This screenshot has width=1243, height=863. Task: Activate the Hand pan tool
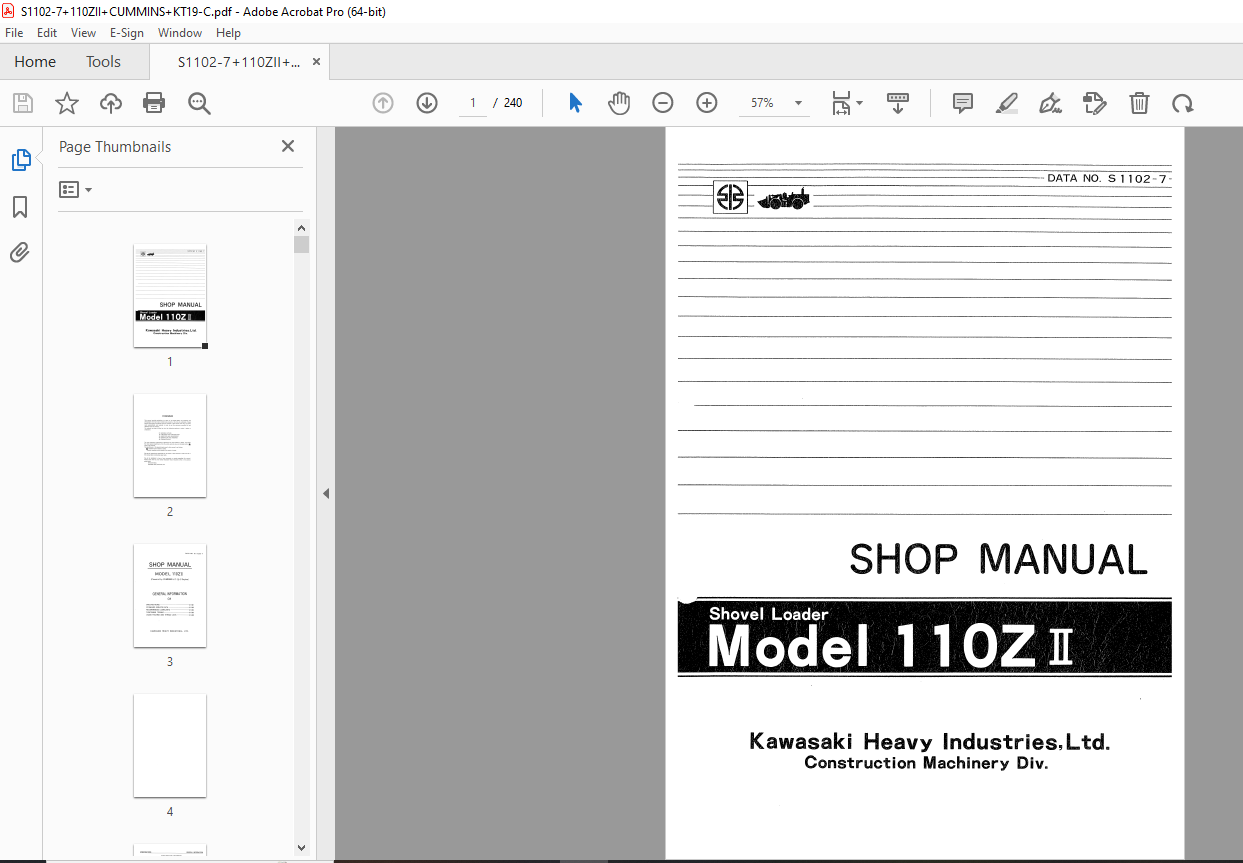pos(619,103)
